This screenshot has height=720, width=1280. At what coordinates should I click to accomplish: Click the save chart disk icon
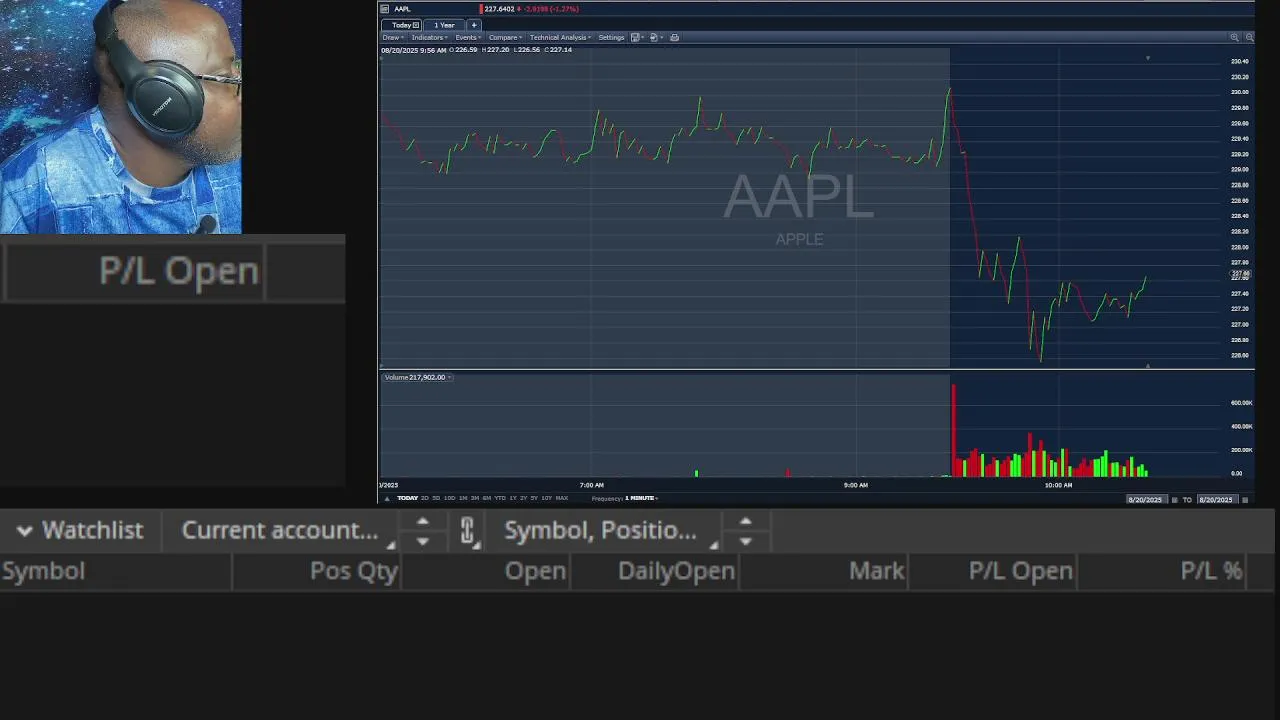[635, 37]
